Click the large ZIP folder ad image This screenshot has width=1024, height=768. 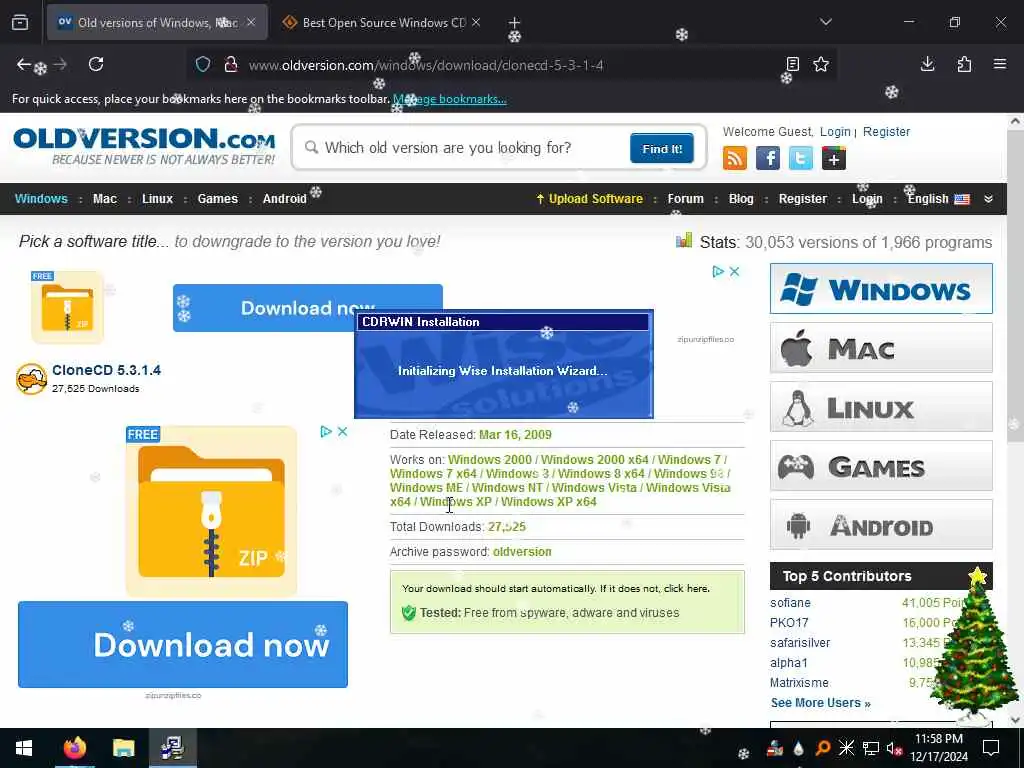click(x=211, y=511)
